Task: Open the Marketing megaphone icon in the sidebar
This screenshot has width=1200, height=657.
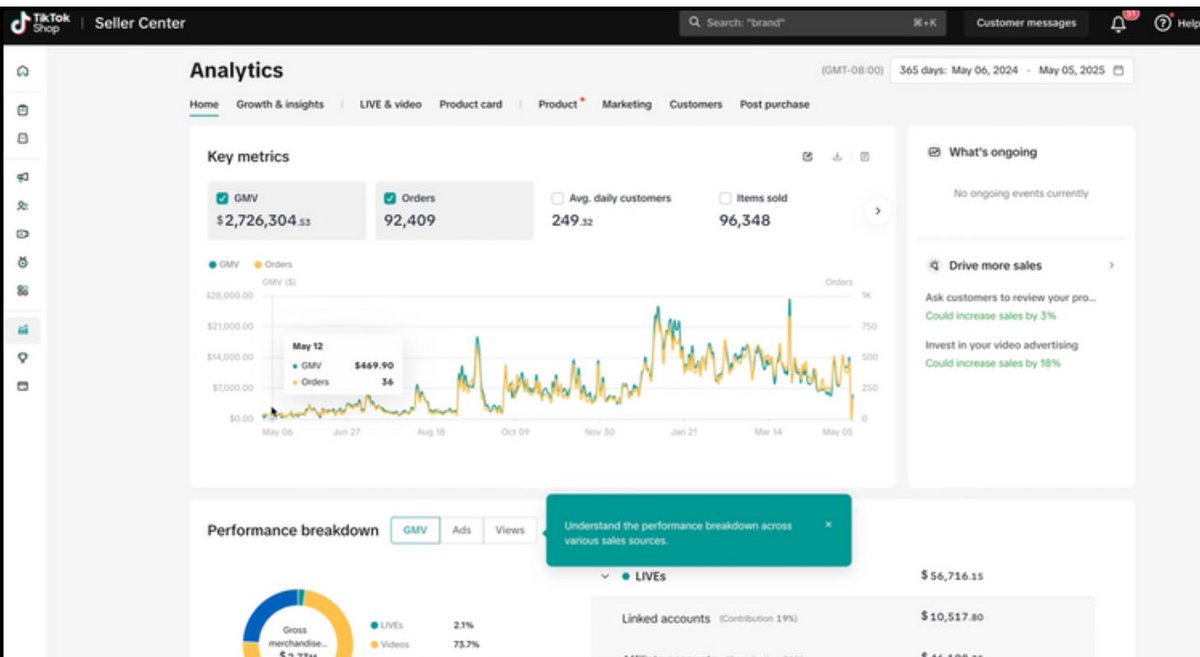Action: [x=23, y=177]
